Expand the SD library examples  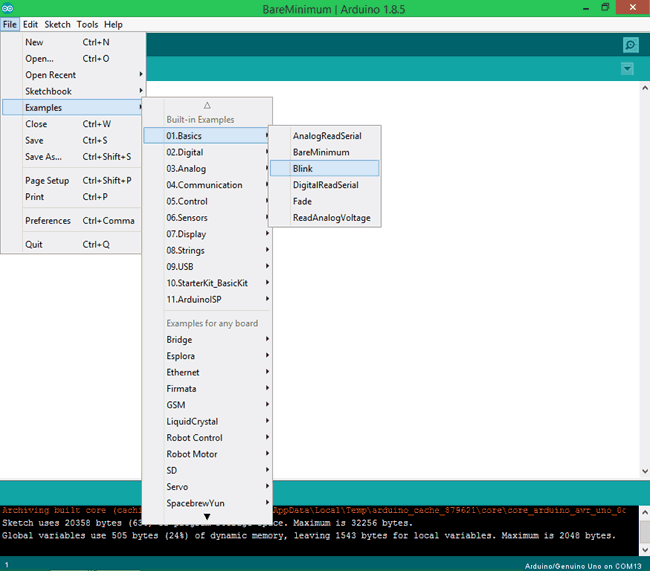point(207,470)
